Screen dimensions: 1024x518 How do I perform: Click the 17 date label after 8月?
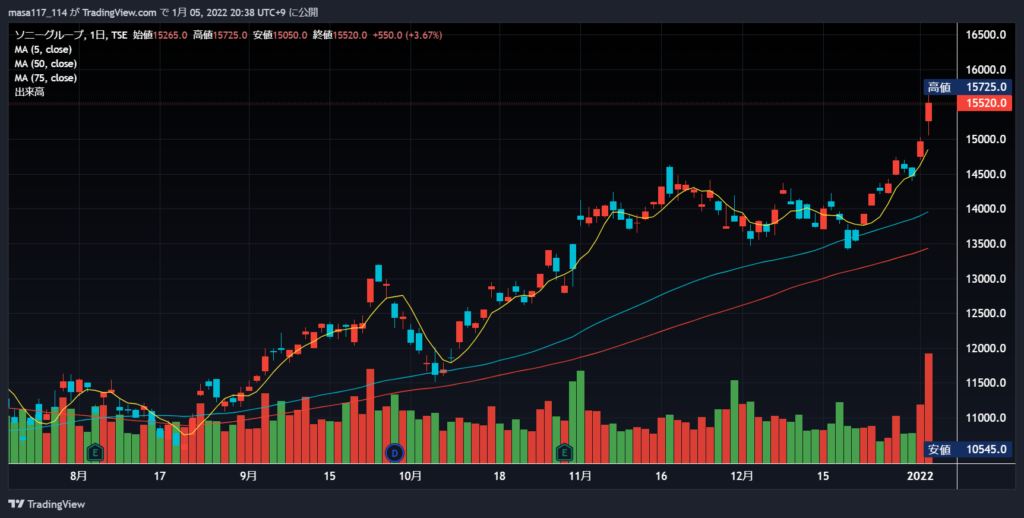pos(159,476)
